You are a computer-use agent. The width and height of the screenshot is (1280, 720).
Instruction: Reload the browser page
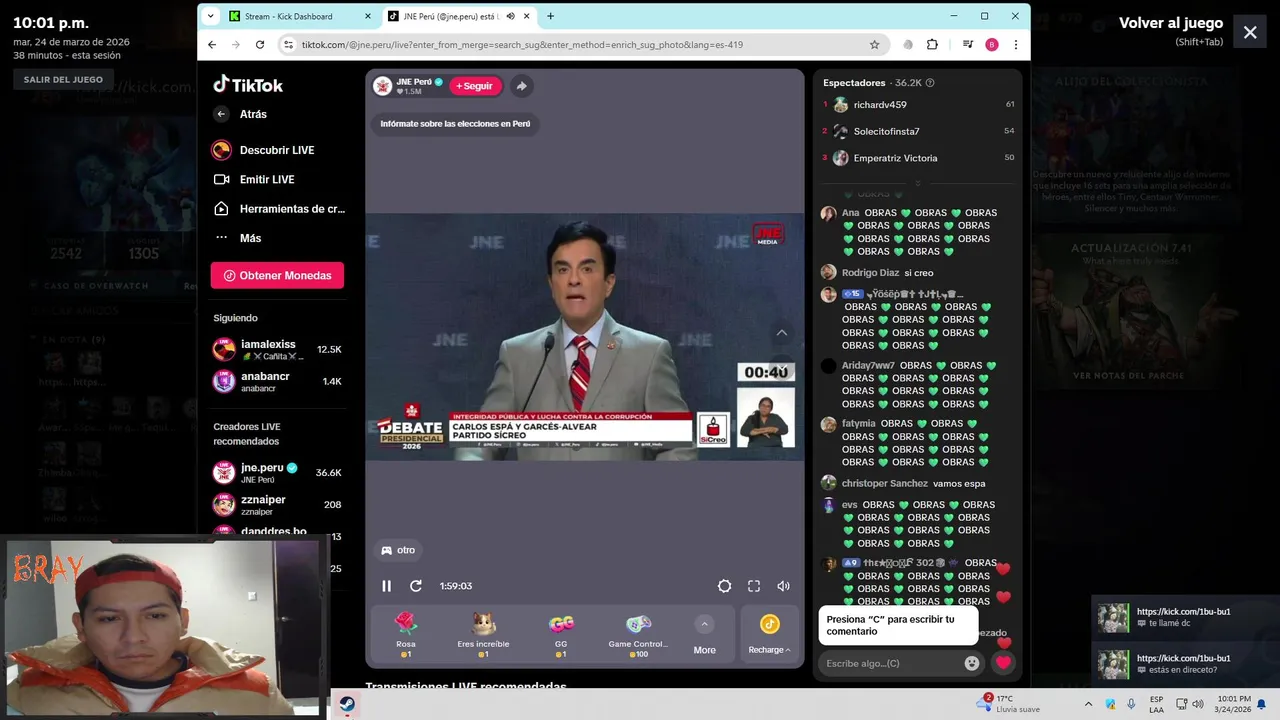pos(260,45)
